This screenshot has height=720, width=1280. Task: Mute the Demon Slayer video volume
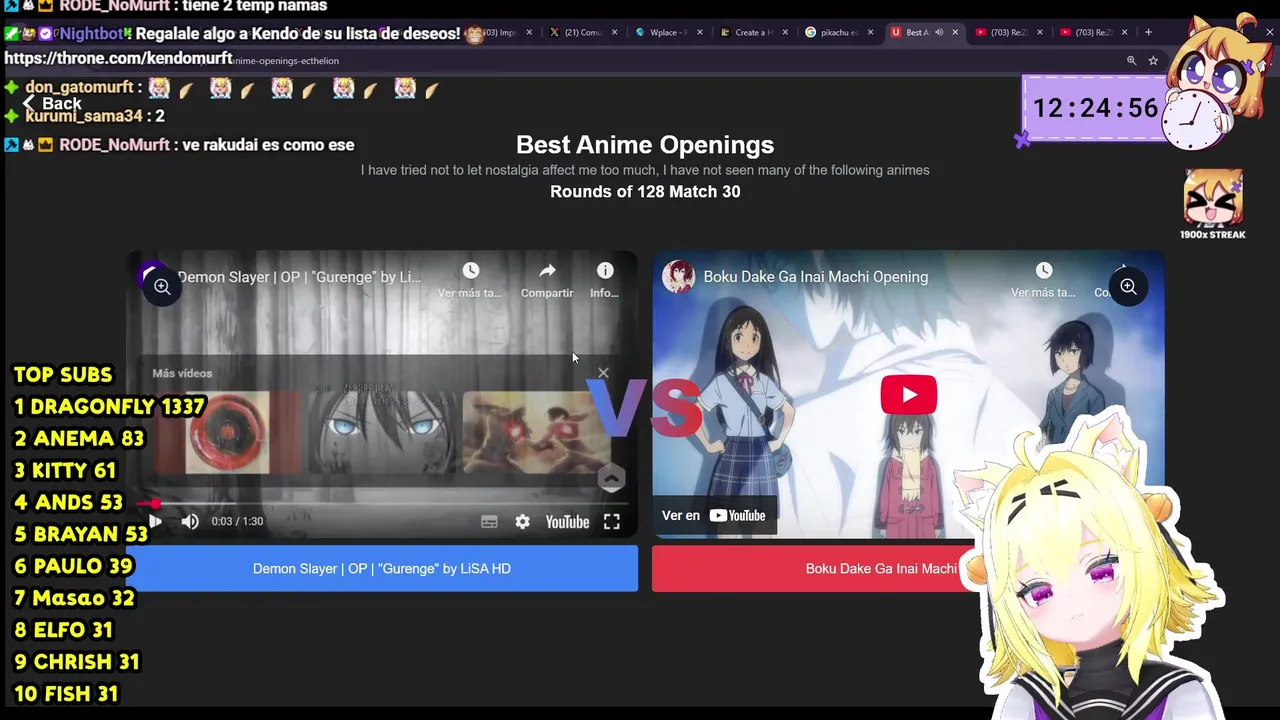190,521
